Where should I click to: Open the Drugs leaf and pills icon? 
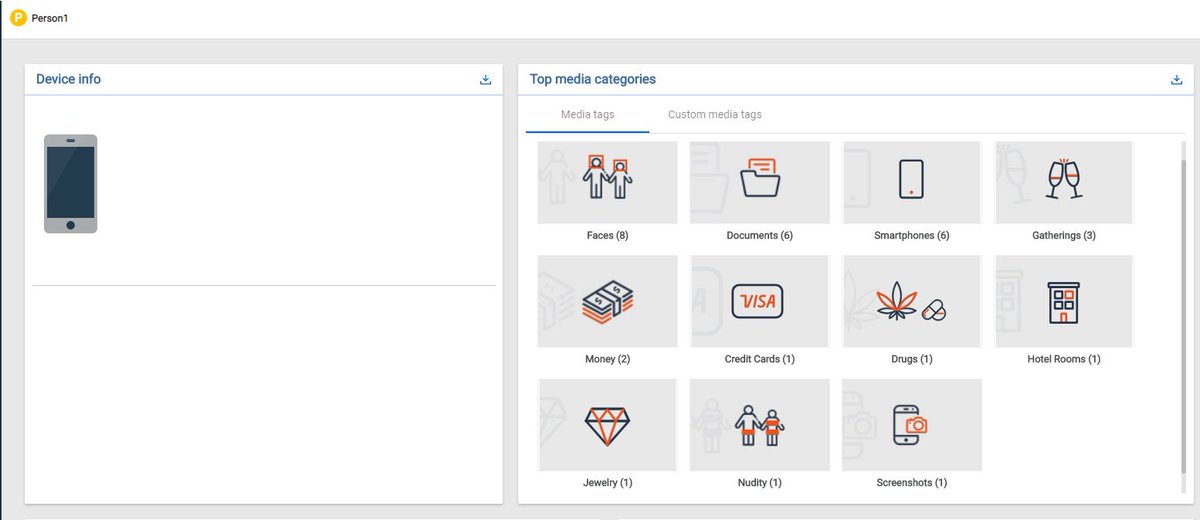tap(912, 301)
